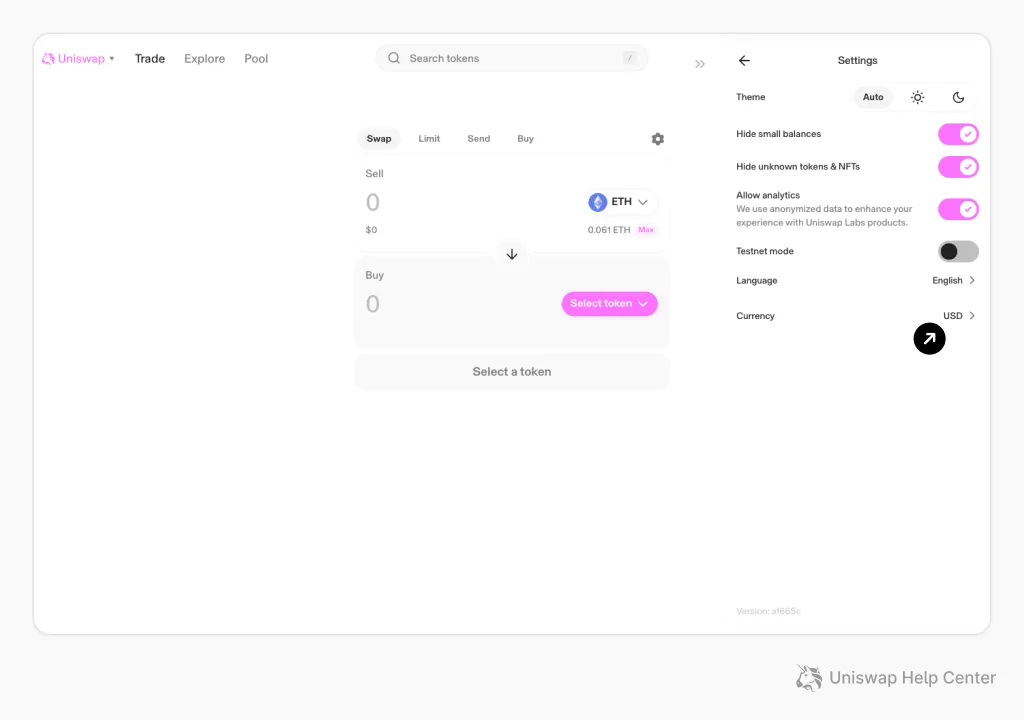Switch to the Limit tab

(429, 139)
